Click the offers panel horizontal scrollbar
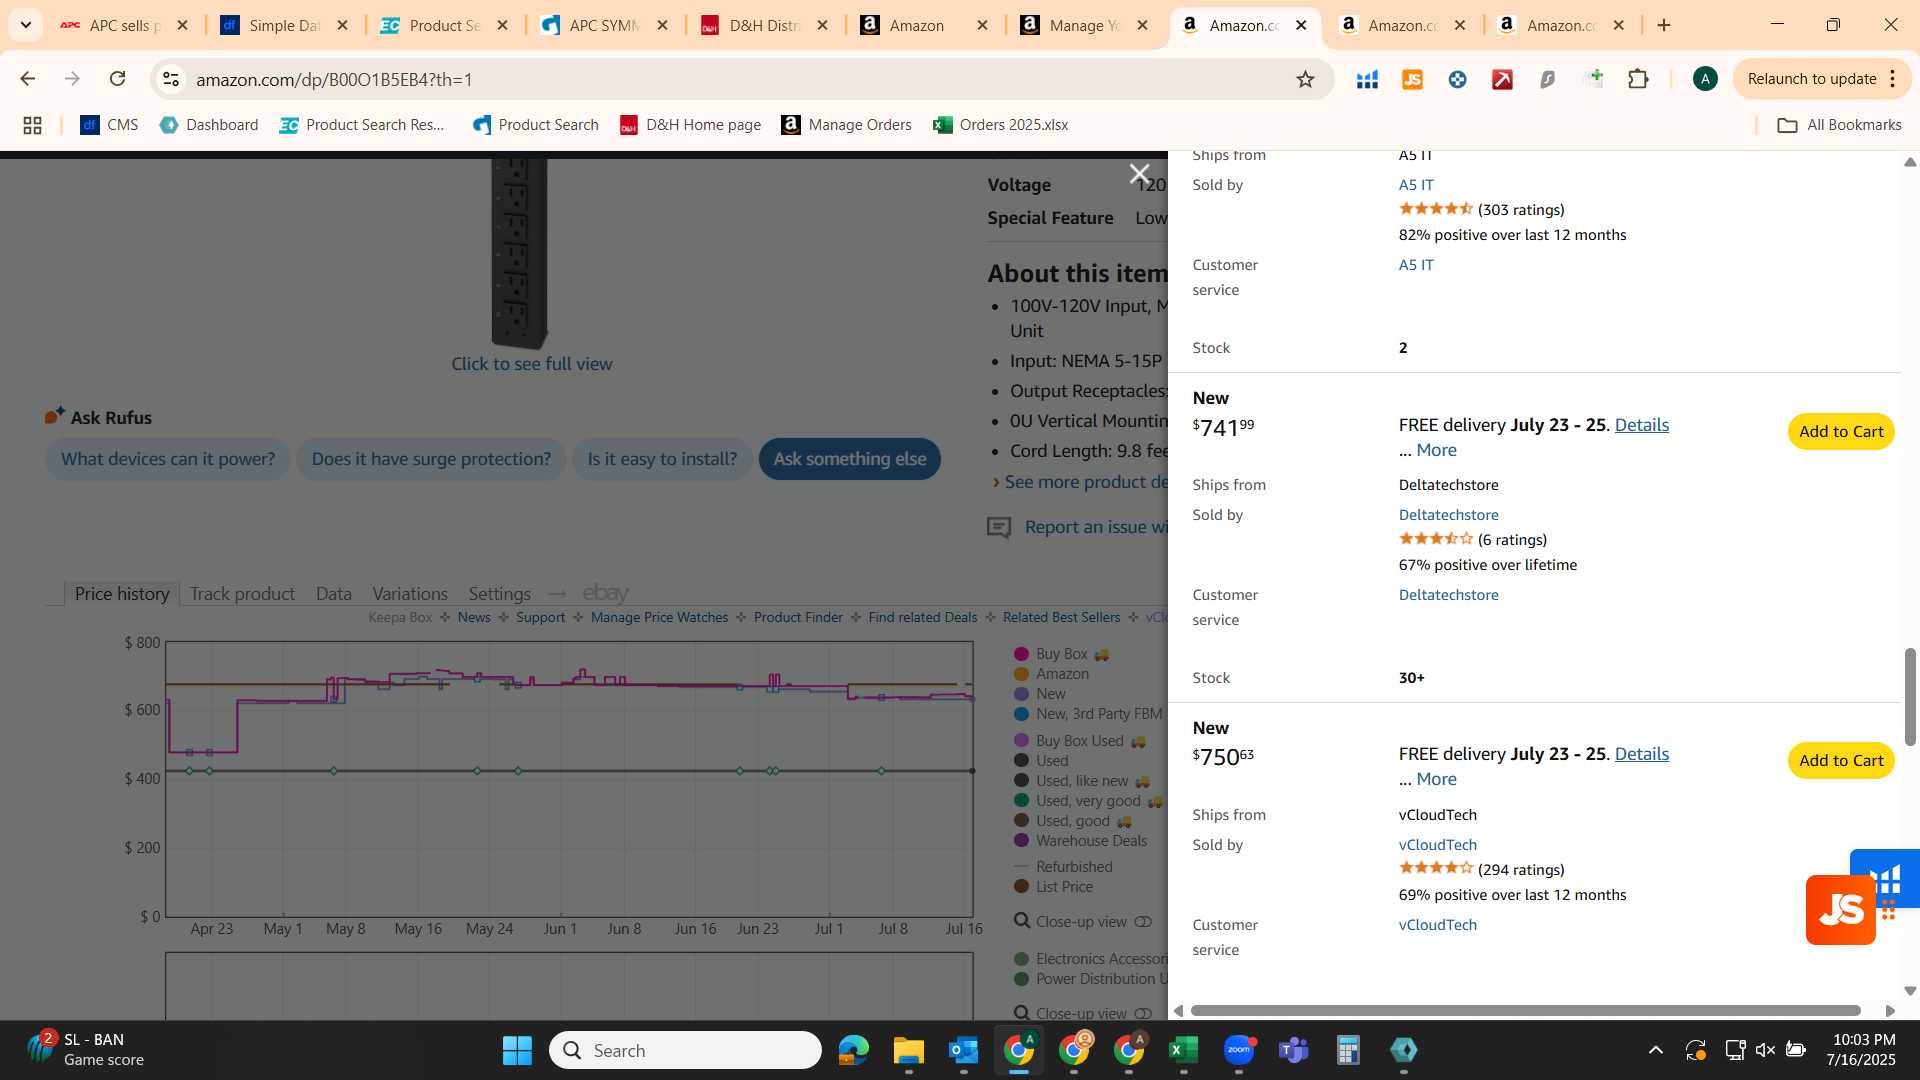Viewport: 1920px width, 1080px height. point(1525,1011)
